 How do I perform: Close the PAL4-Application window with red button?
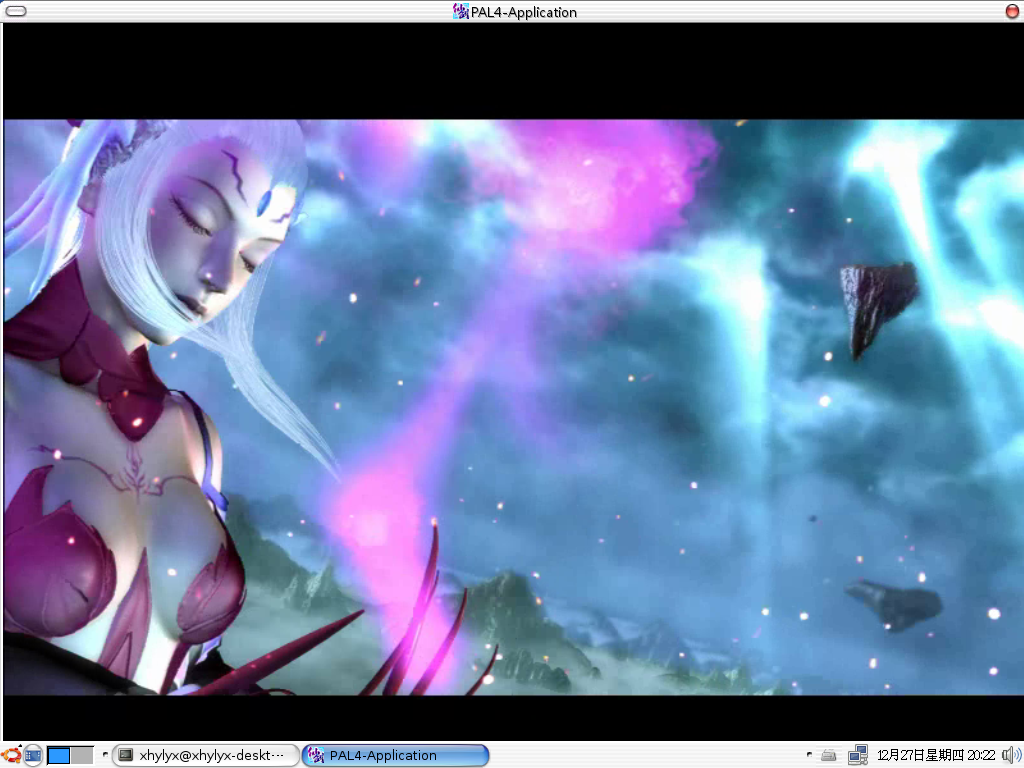click(1012, 11)
